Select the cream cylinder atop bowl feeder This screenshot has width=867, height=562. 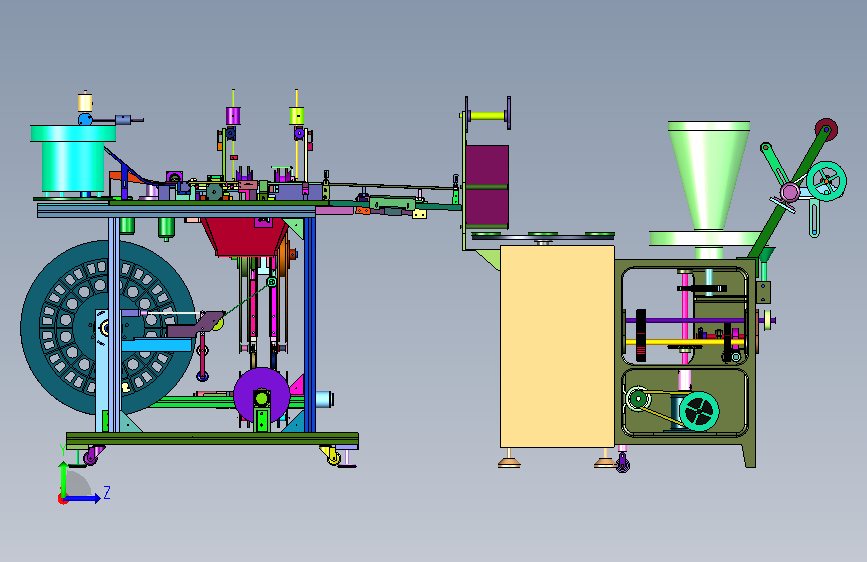point(85,103)
